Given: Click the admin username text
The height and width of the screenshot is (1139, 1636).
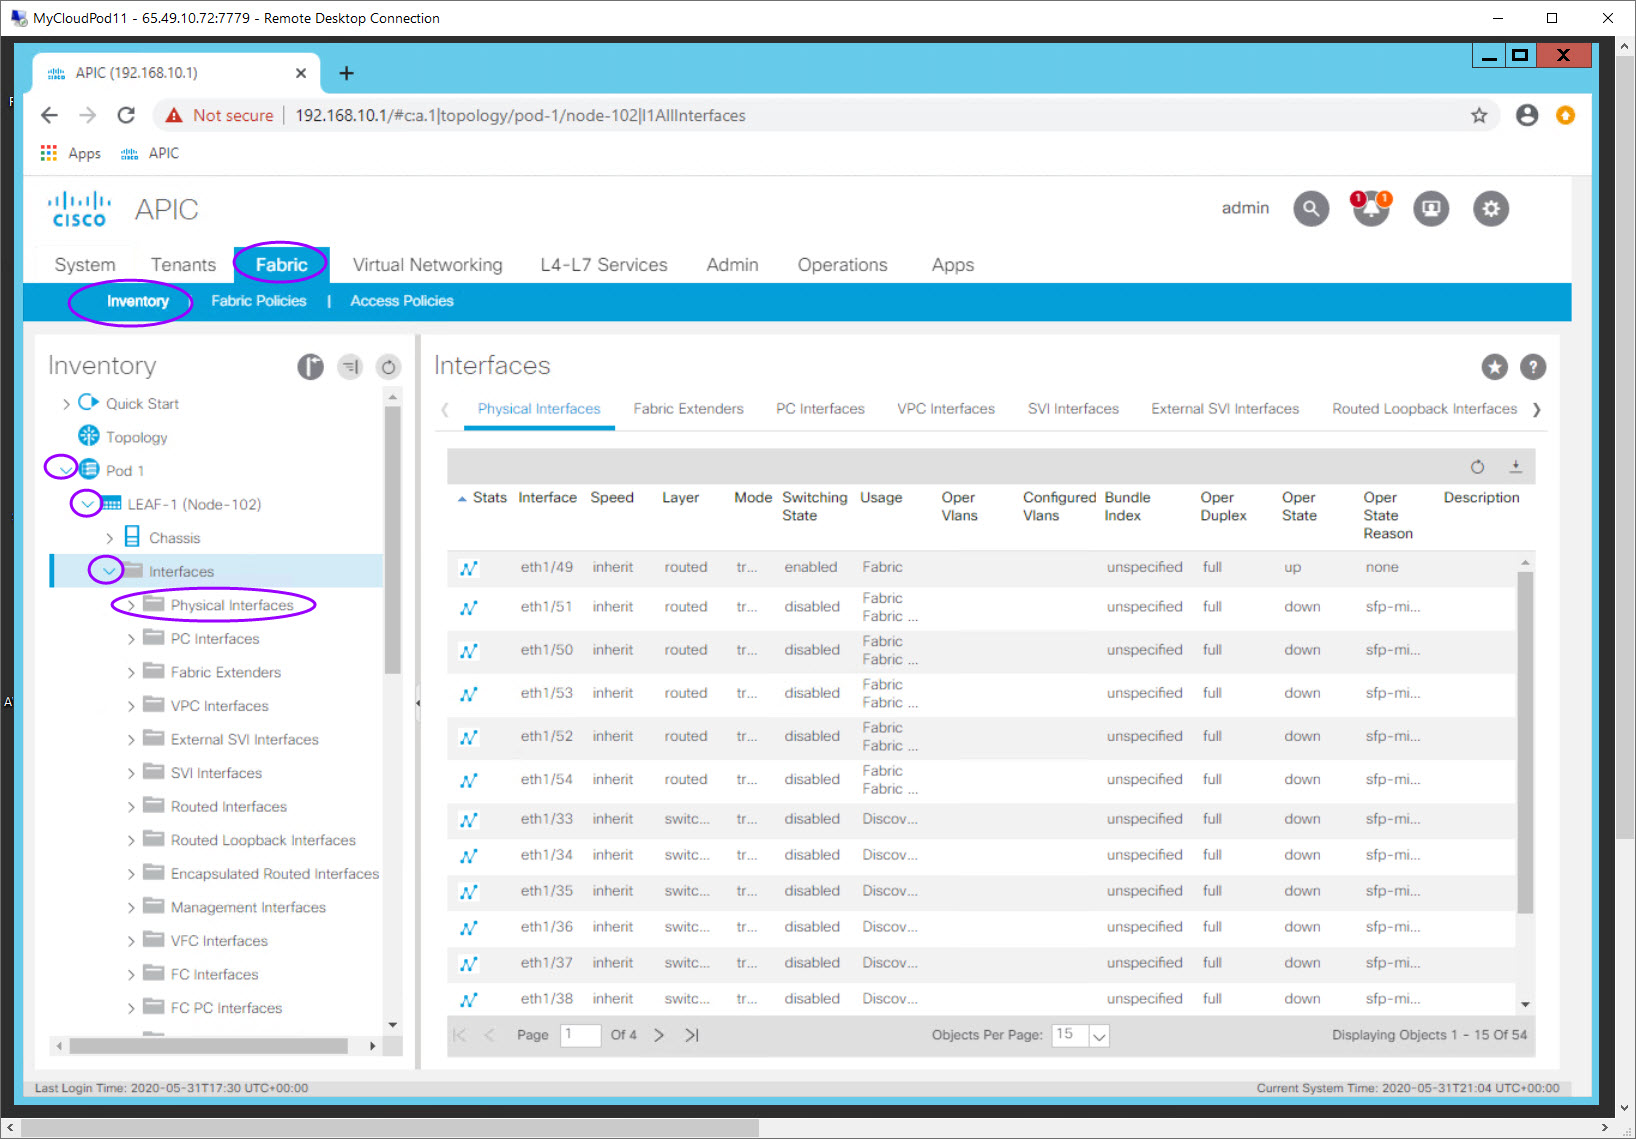Looking at the screenshot, I should coord(1245,208).
